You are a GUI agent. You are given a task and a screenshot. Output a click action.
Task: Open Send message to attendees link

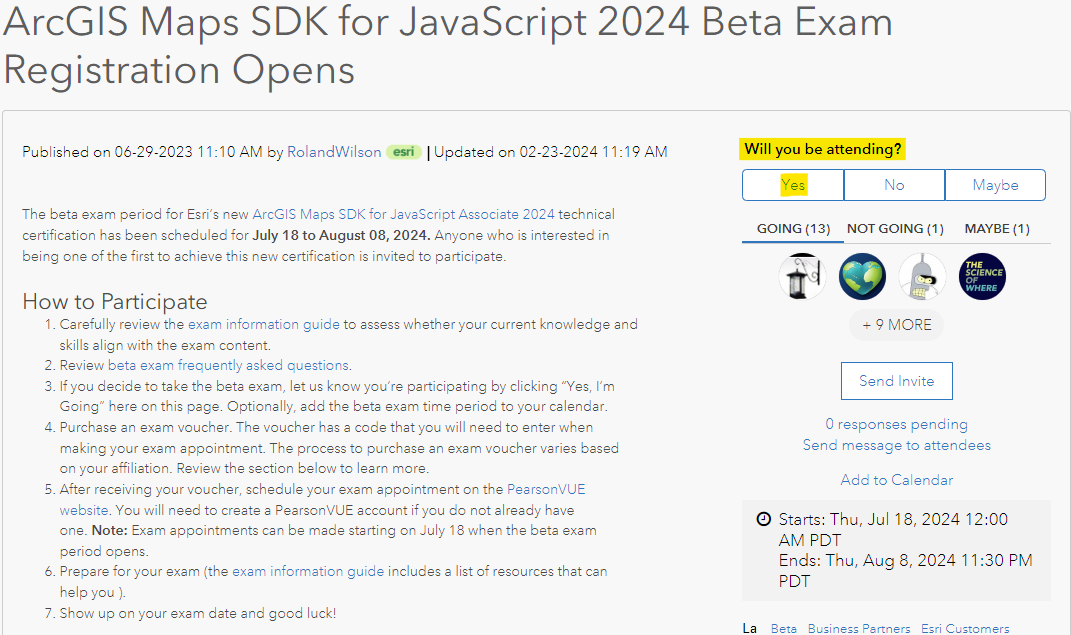[x=896, y=445]
